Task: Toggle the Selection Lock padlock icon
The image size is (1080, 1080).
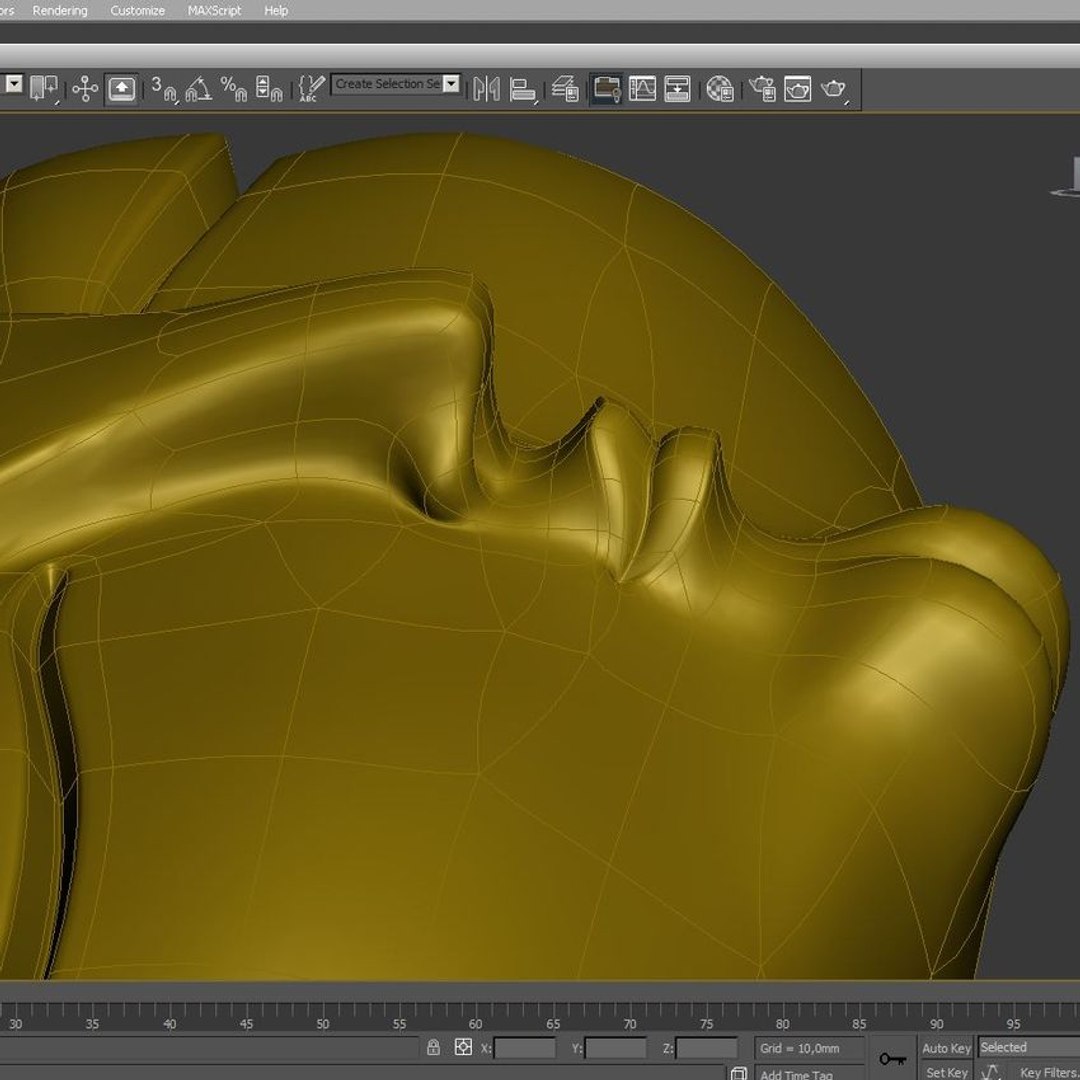Action: coord(433,1048)
